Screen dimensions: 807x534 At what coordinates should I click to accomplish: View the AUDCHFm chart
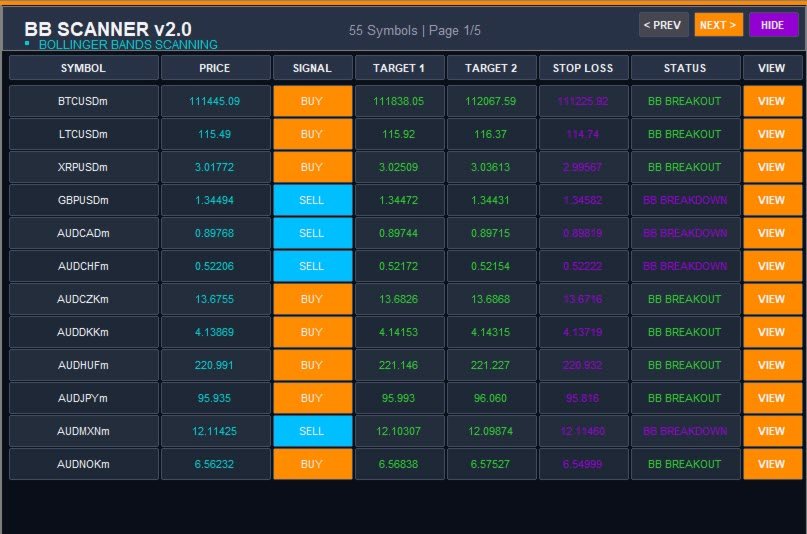pos(772,265)
